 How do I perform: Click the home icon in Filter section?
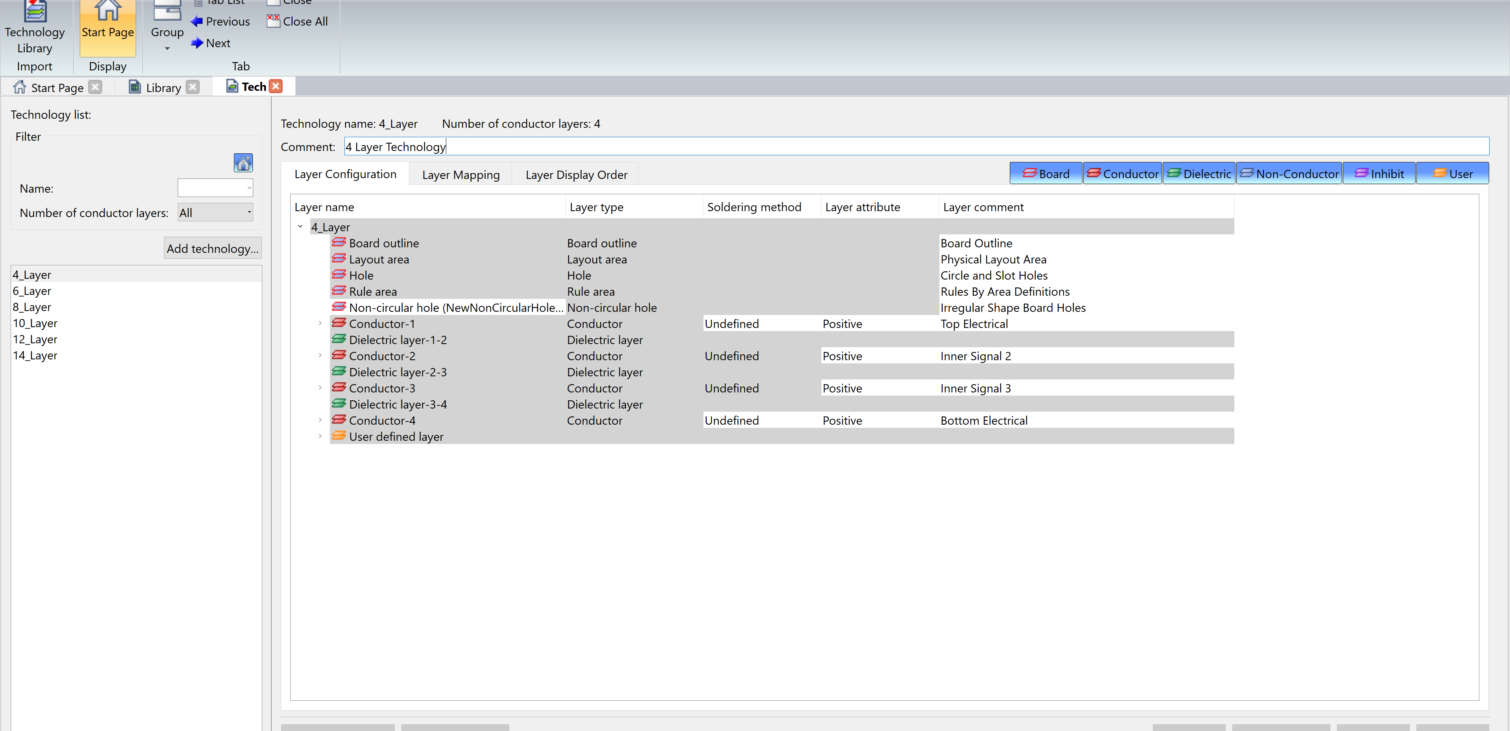243,163
